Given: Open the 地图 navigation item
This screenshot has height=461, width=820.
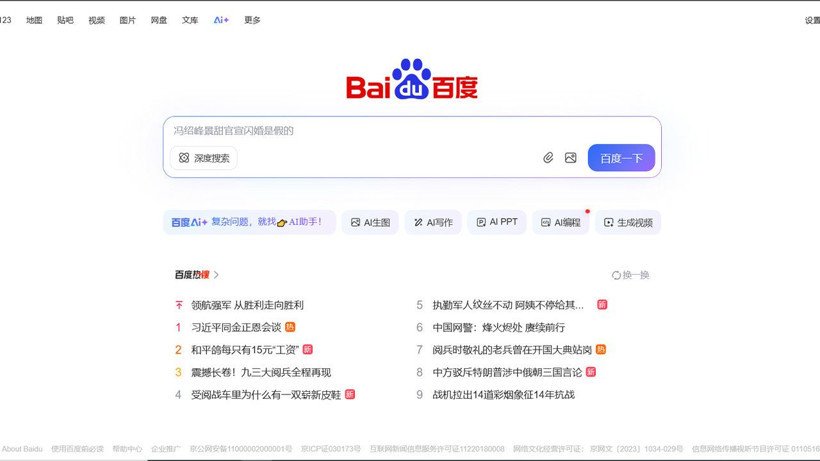Looking at the screenshot, I should 34,20.
